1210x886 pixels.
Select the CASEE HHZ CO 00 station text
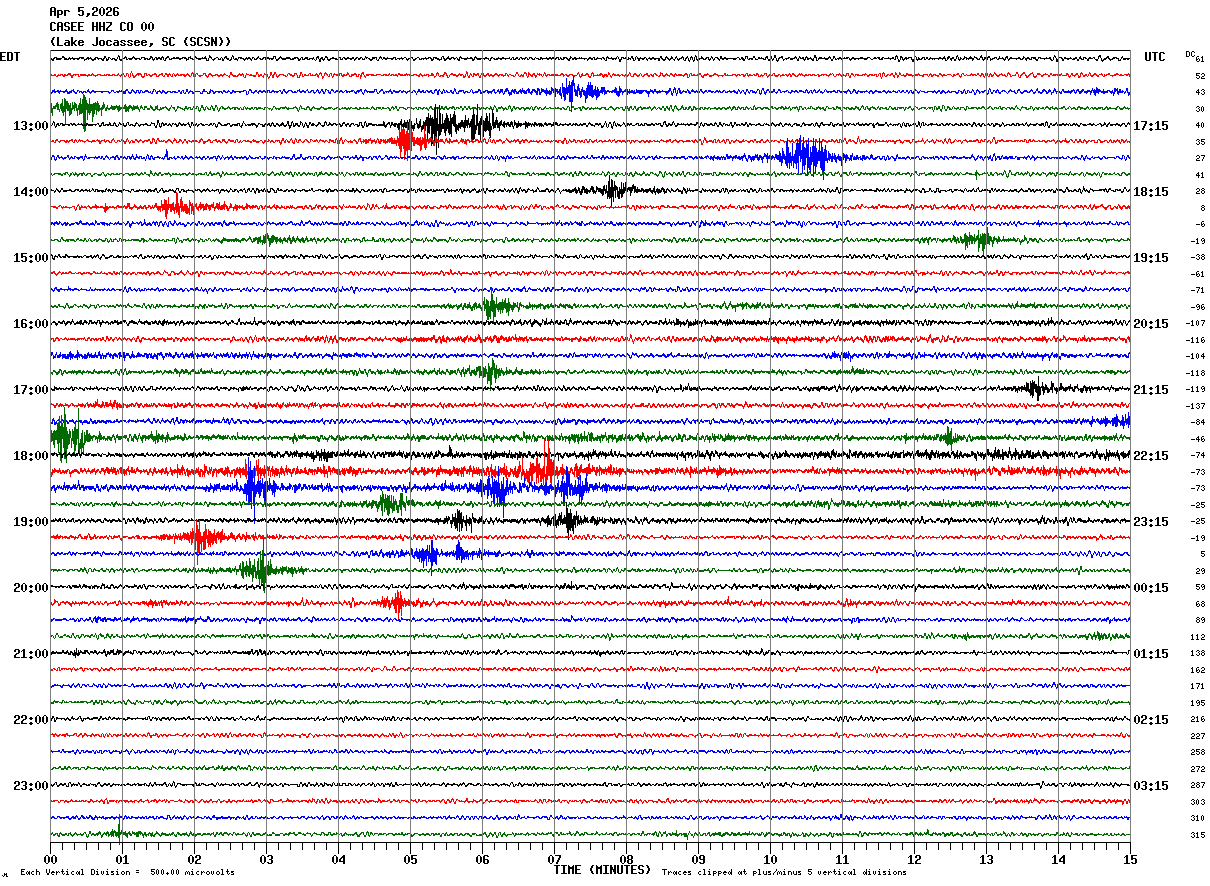102,27
